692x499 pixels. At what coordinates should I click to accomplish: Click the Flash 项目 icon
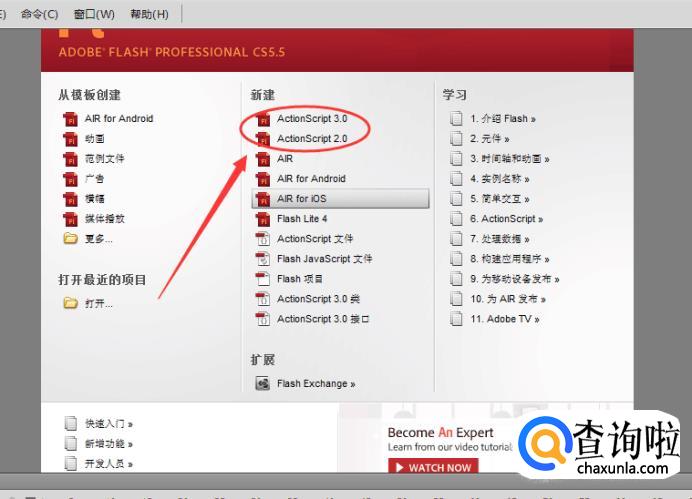click(263, 279)
